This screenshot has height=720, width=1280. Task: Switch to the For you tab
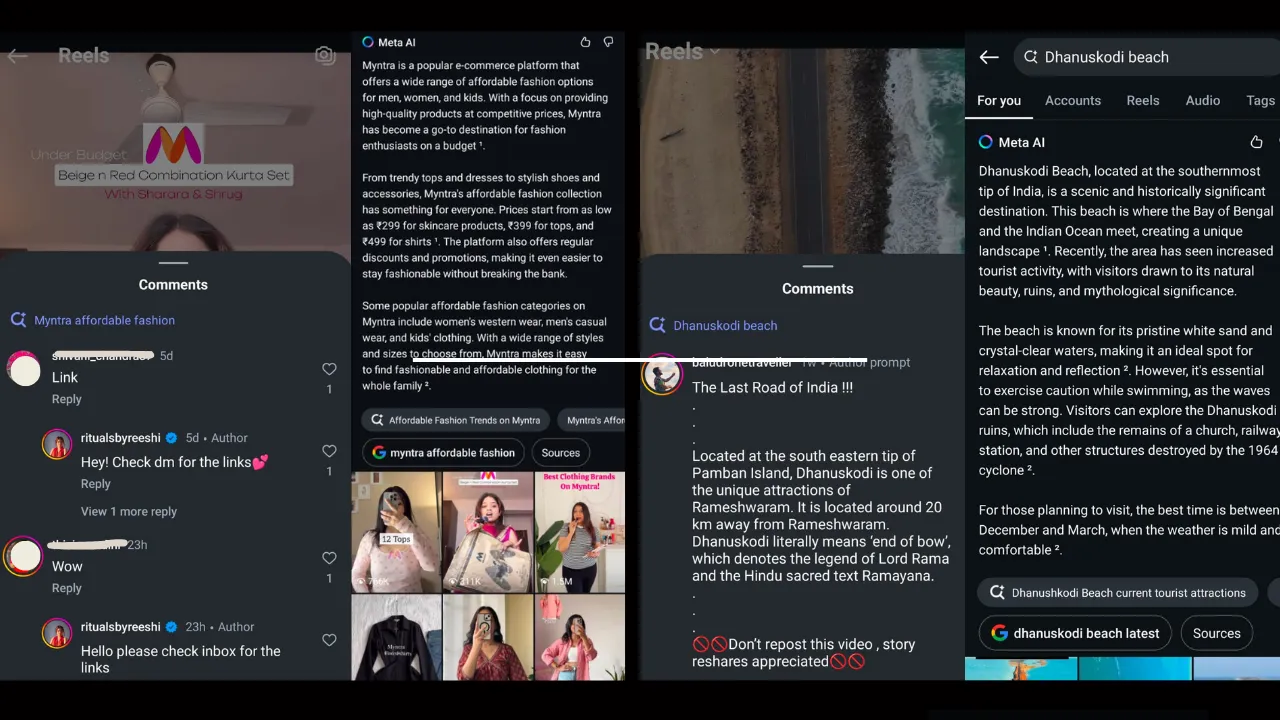coord(999,100)
